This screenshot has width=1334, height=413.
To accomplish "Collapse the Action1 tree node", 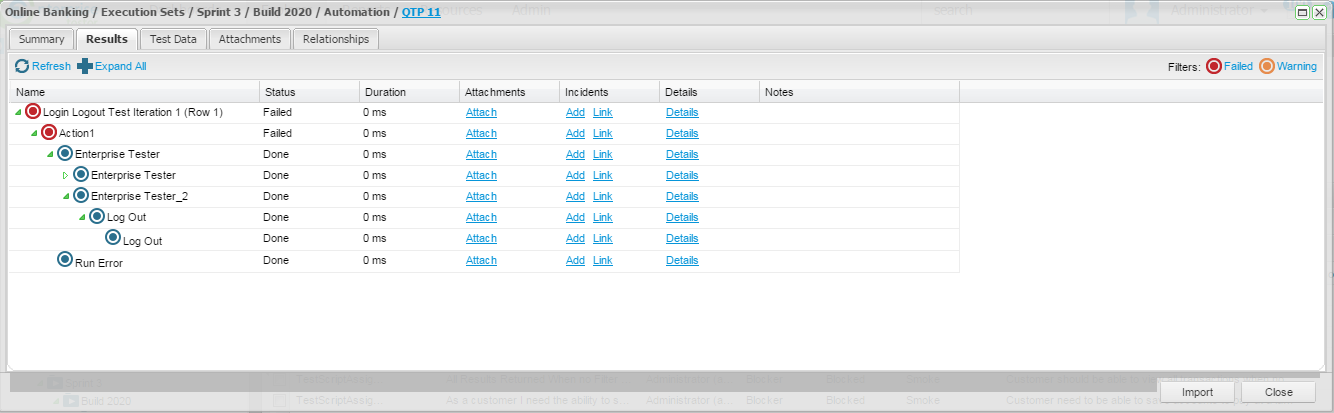I will tap(34, 134).
